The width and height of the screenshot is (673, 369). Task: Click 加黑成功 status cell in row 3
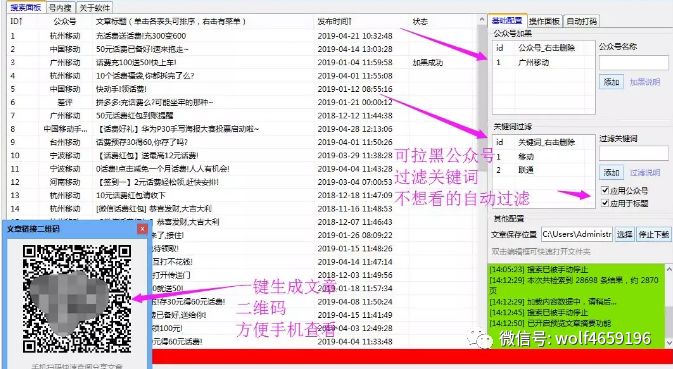tap(427, 63)
